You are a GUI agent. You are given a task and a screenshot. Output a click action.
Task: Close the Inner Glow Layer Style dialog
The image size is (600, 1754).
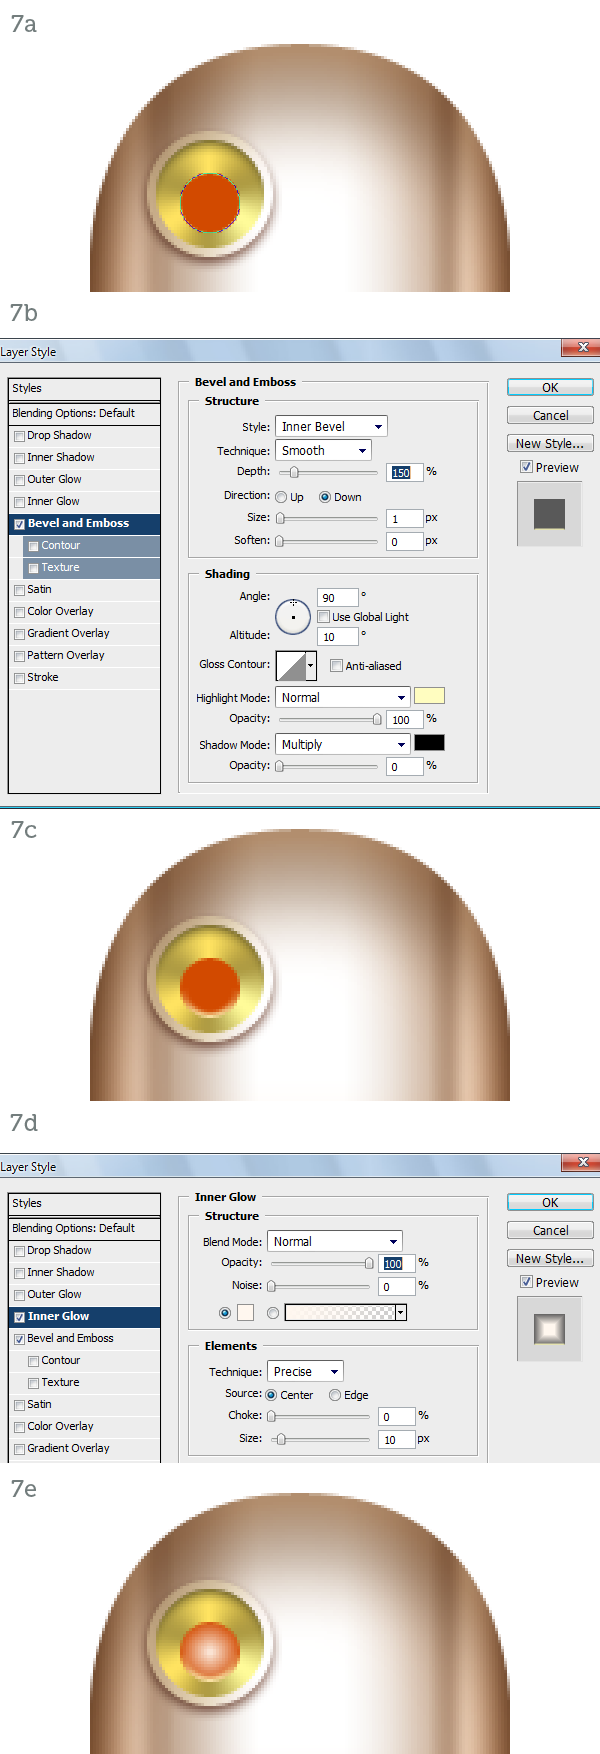click(x=582, y=1162)
